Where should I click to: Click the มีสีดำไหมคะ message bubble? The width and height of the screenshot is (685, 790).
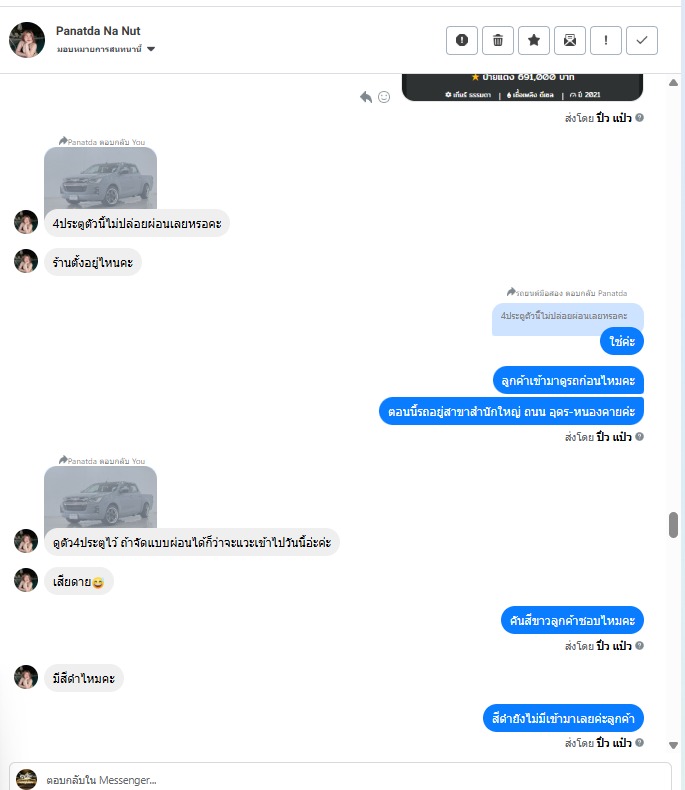pyautogui.click(x=84, y=678)
